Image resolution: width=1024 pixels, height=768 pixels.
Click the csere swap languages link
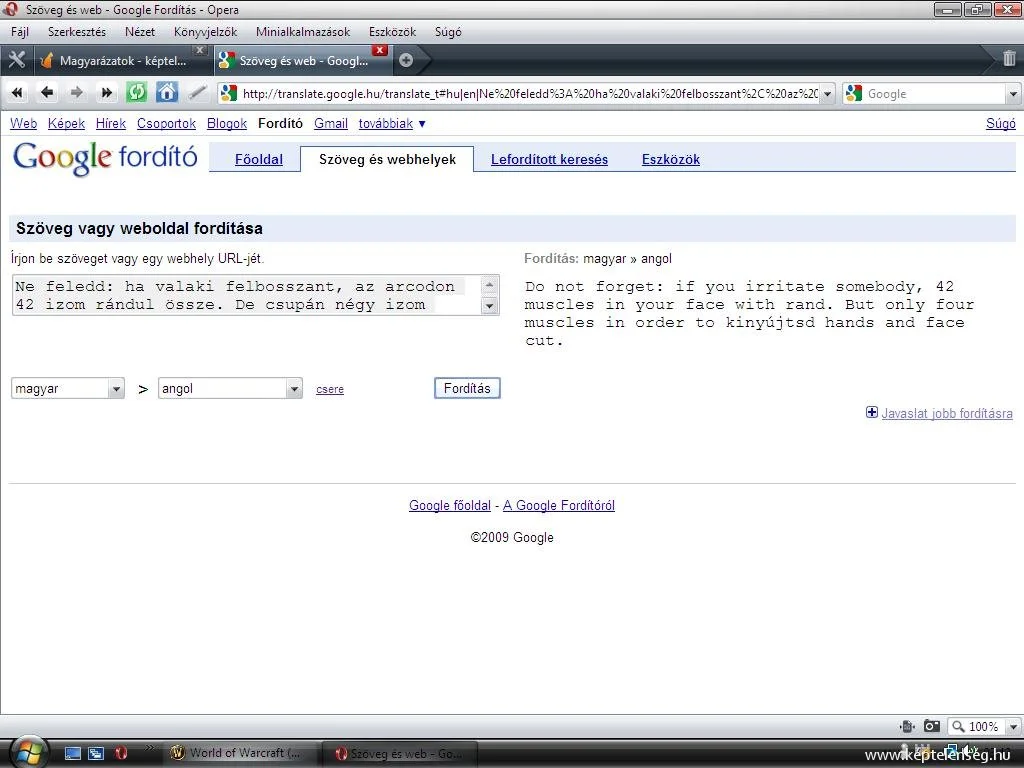click(330, 390)
